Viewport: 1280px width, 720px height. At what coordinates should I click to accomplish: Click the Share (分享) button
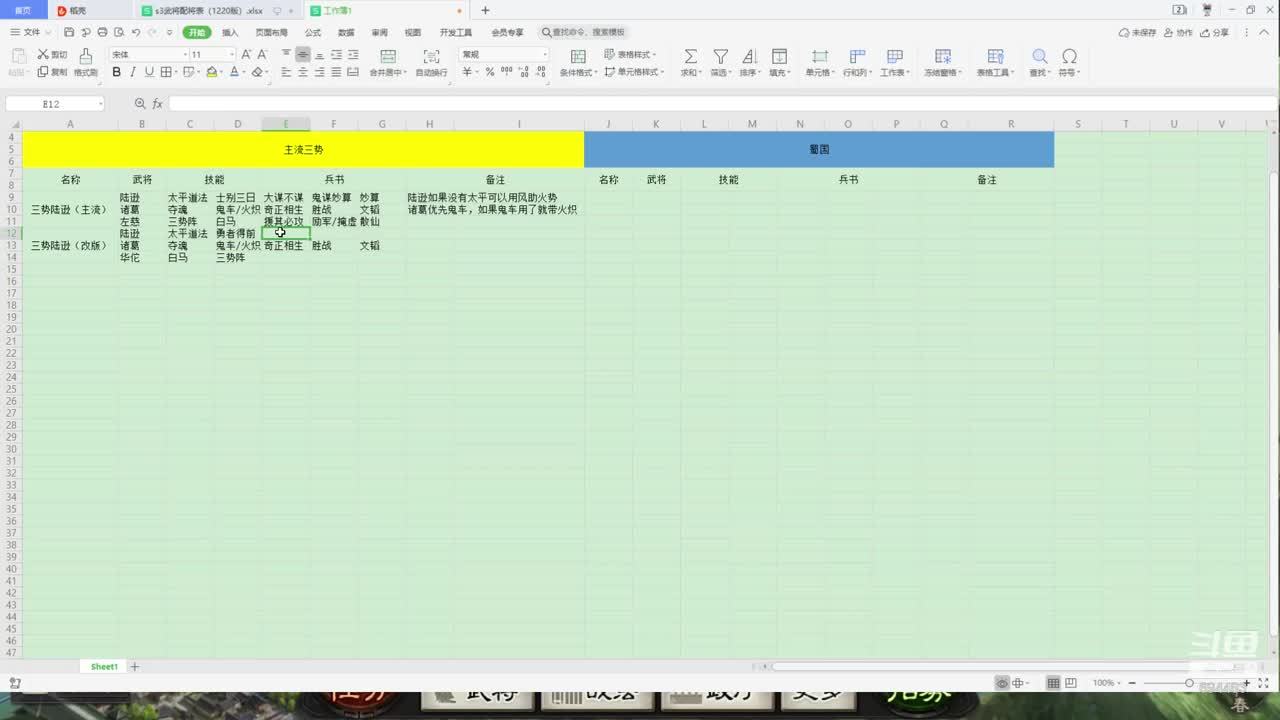1216,32
